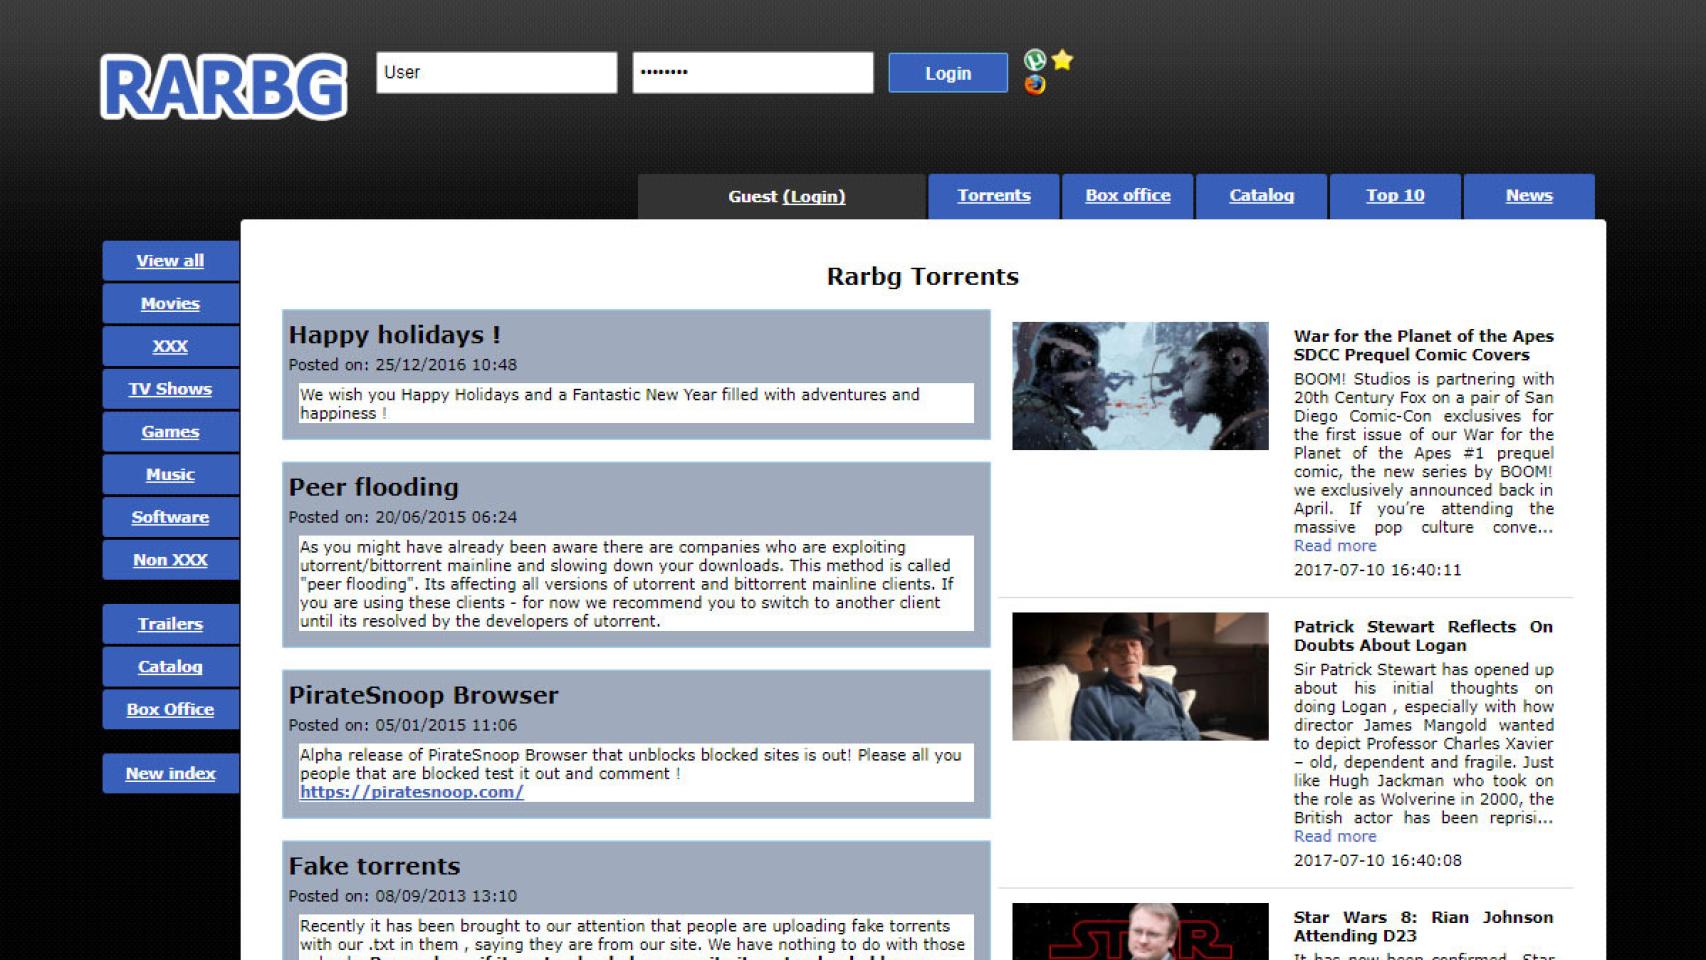Read more on Planet of the Apes article
Viewport: 1706px width, 960px height.
[x=1335, y=546]
